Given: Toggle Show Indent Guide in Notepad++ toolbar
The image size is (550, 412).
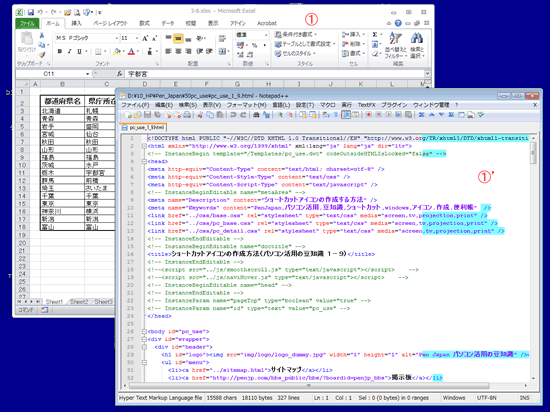Looking at the screenshot, I should 346,115.
